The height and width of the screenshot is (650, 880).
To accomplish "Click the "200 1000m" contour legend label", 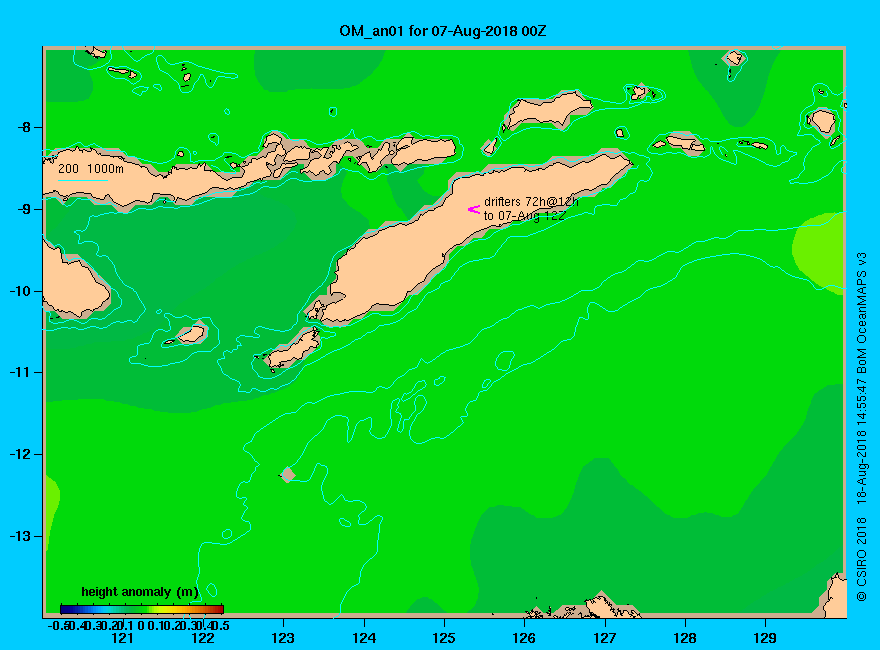I will coord(91,168).
